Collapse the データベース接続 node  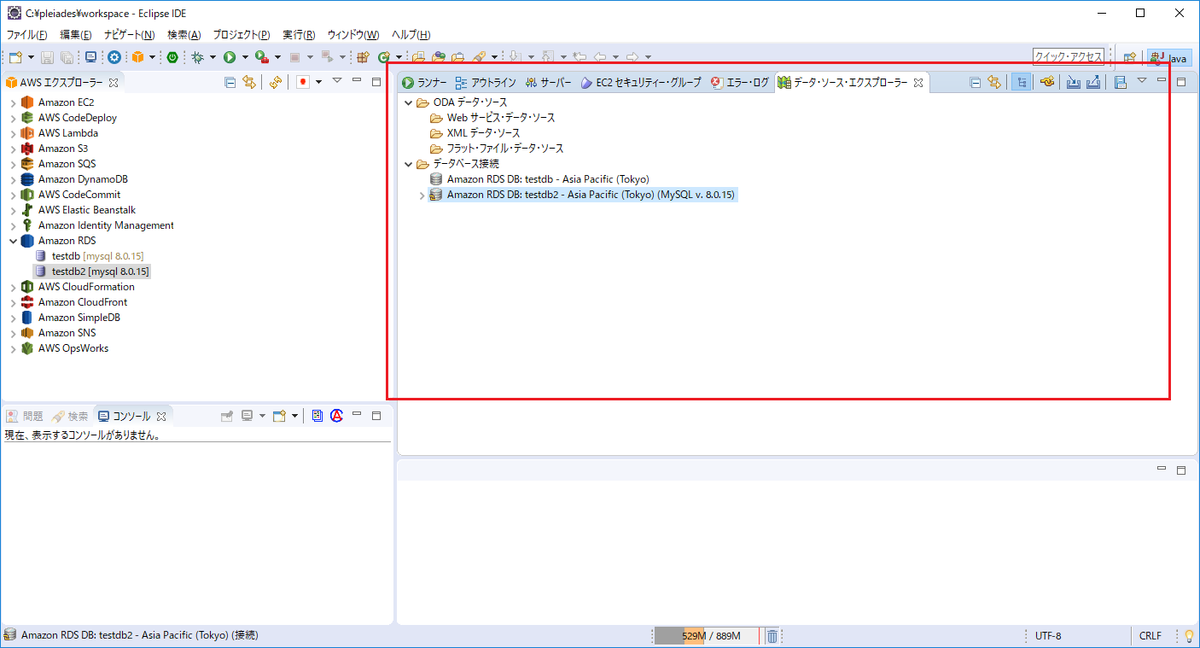click(x=408, y=164)
